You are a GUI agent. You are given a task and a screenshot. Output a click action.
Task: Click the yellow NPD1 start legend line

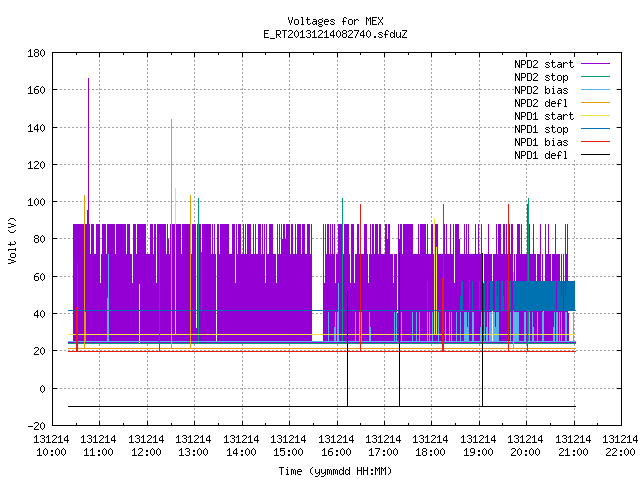point(596,116)
